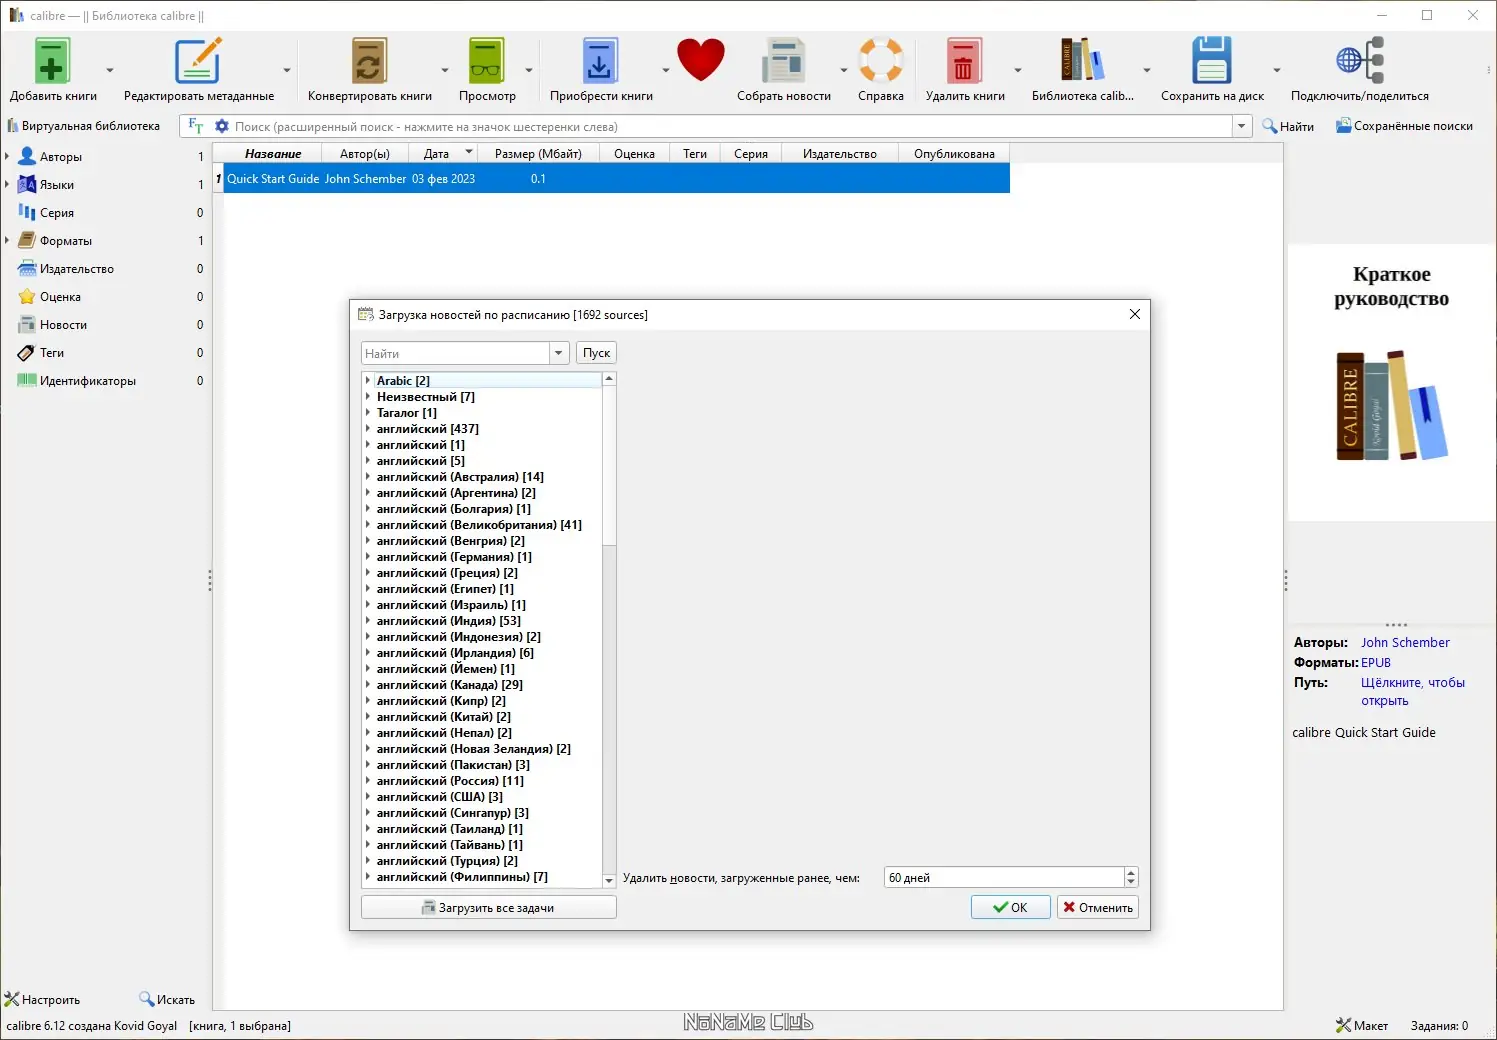Click the Search magnifier in tag browser
Image resolution: width=1497 pixels, height=1040 pixels.
coord(166,999)
